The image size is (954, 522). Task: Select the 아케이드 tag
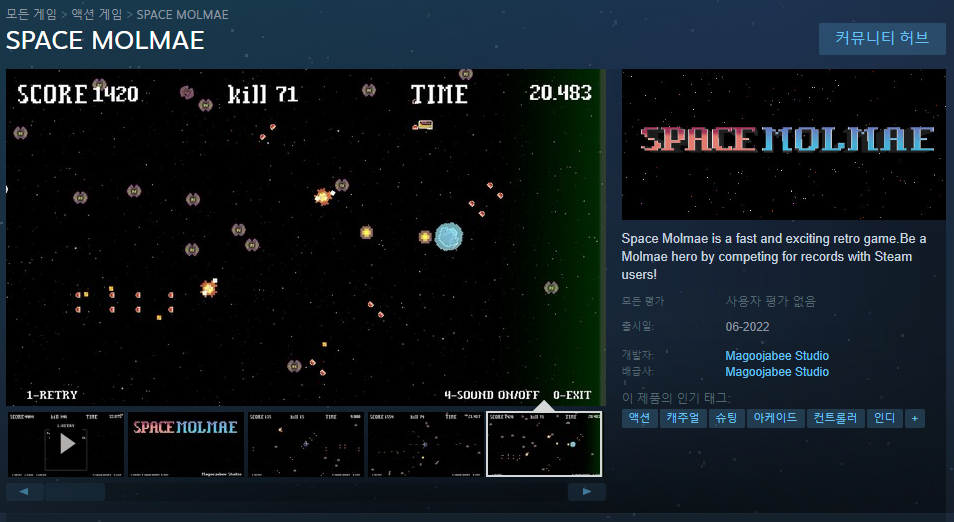[x=775, y=418]
